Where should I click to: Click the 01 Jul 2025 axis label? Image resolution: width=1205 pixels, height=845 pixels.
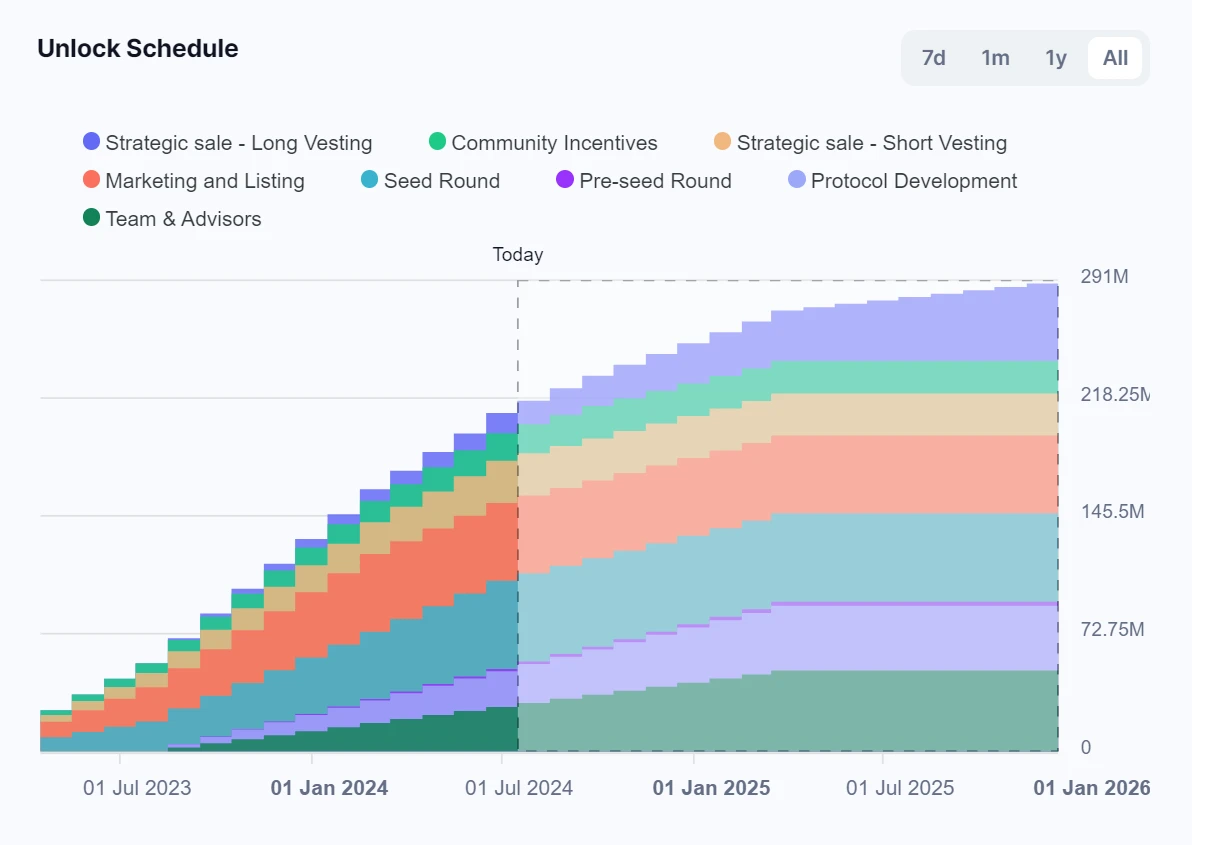[900, 788]
